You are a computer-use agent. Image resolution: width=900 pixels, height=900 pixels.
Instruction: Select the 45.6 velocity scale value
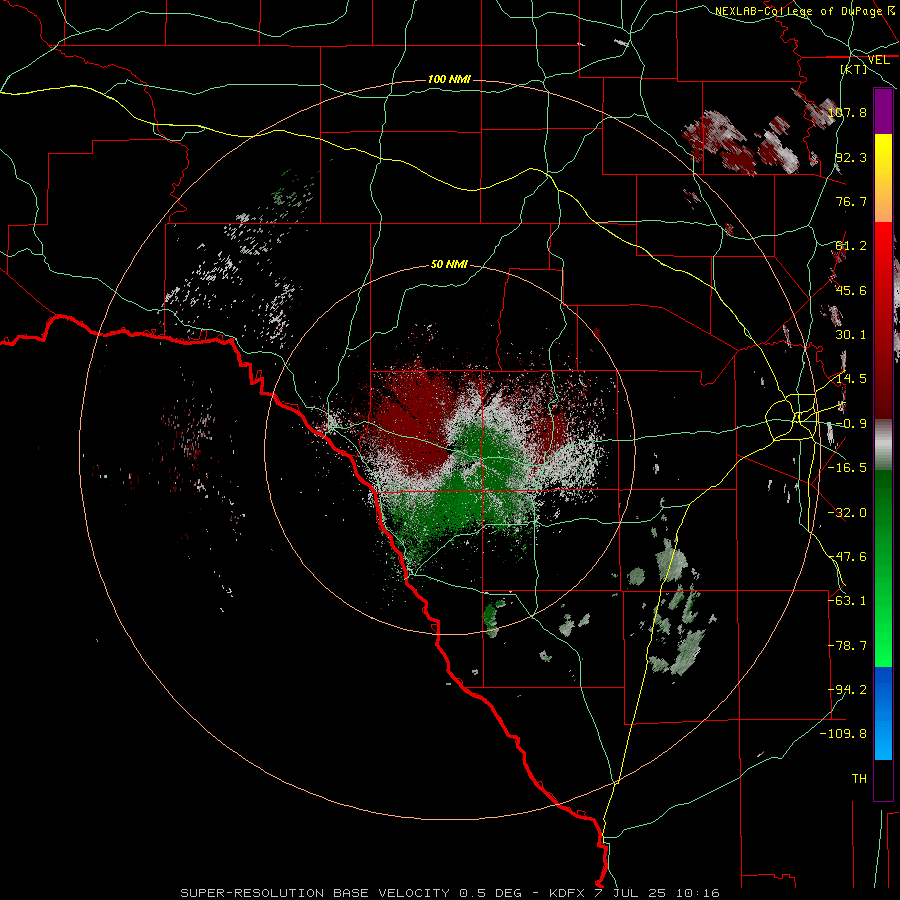(851, 290)
